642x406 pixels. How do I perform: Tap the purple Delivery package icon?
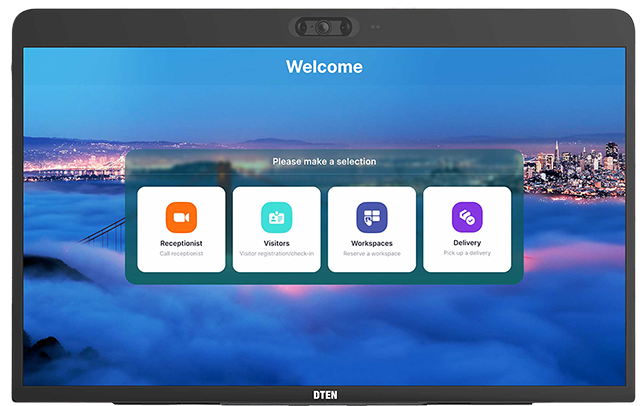coord(467,217)
